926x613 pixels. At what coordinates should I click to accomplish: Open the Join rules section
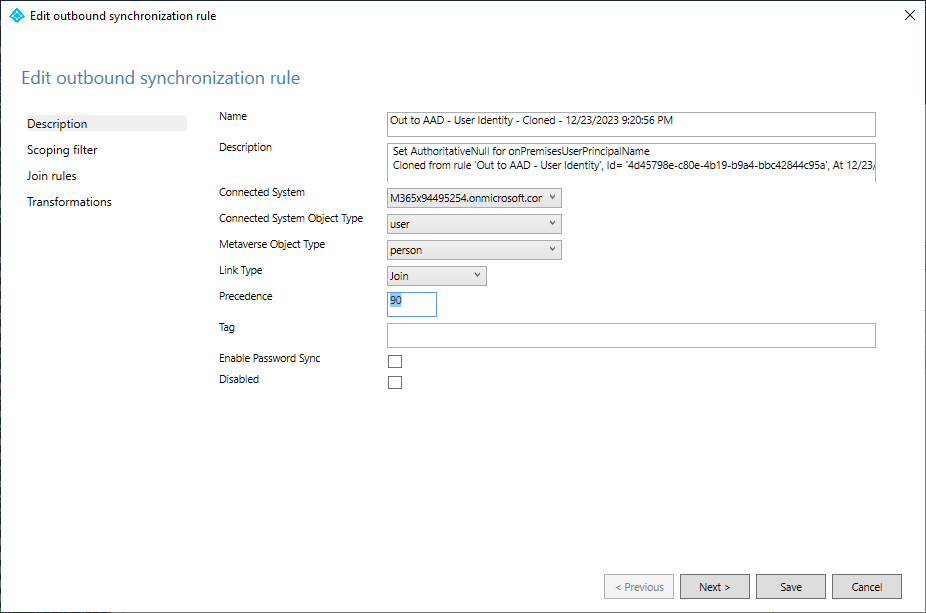coord(54,176)
